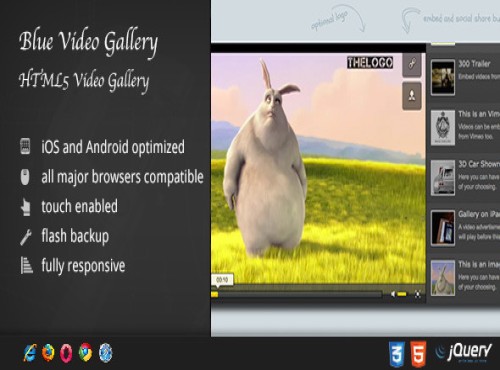This screenshot has height=370, width=500.
Task: Click the Chrome browser icon
Action: tap(86, 352)
